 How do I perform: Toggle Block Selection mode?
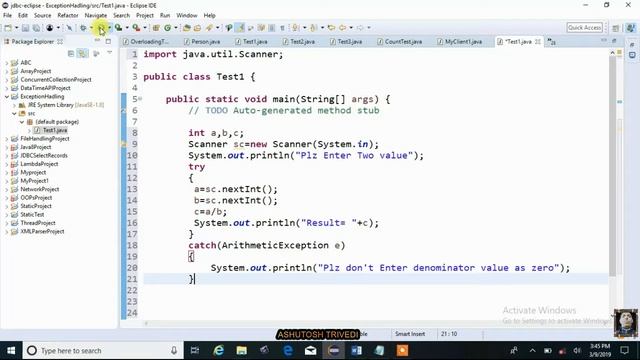click(x=271, y=28)
